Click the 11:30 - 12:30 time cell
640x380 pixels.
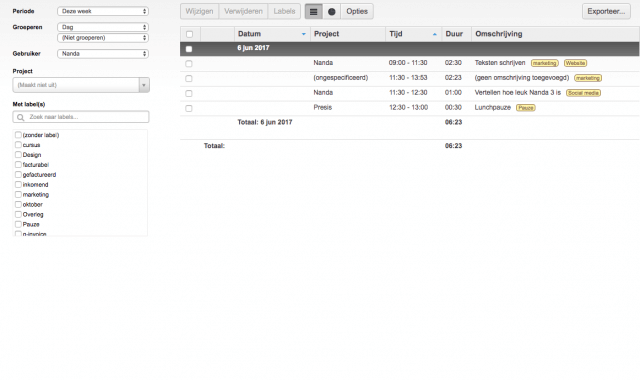click(408, 93)
